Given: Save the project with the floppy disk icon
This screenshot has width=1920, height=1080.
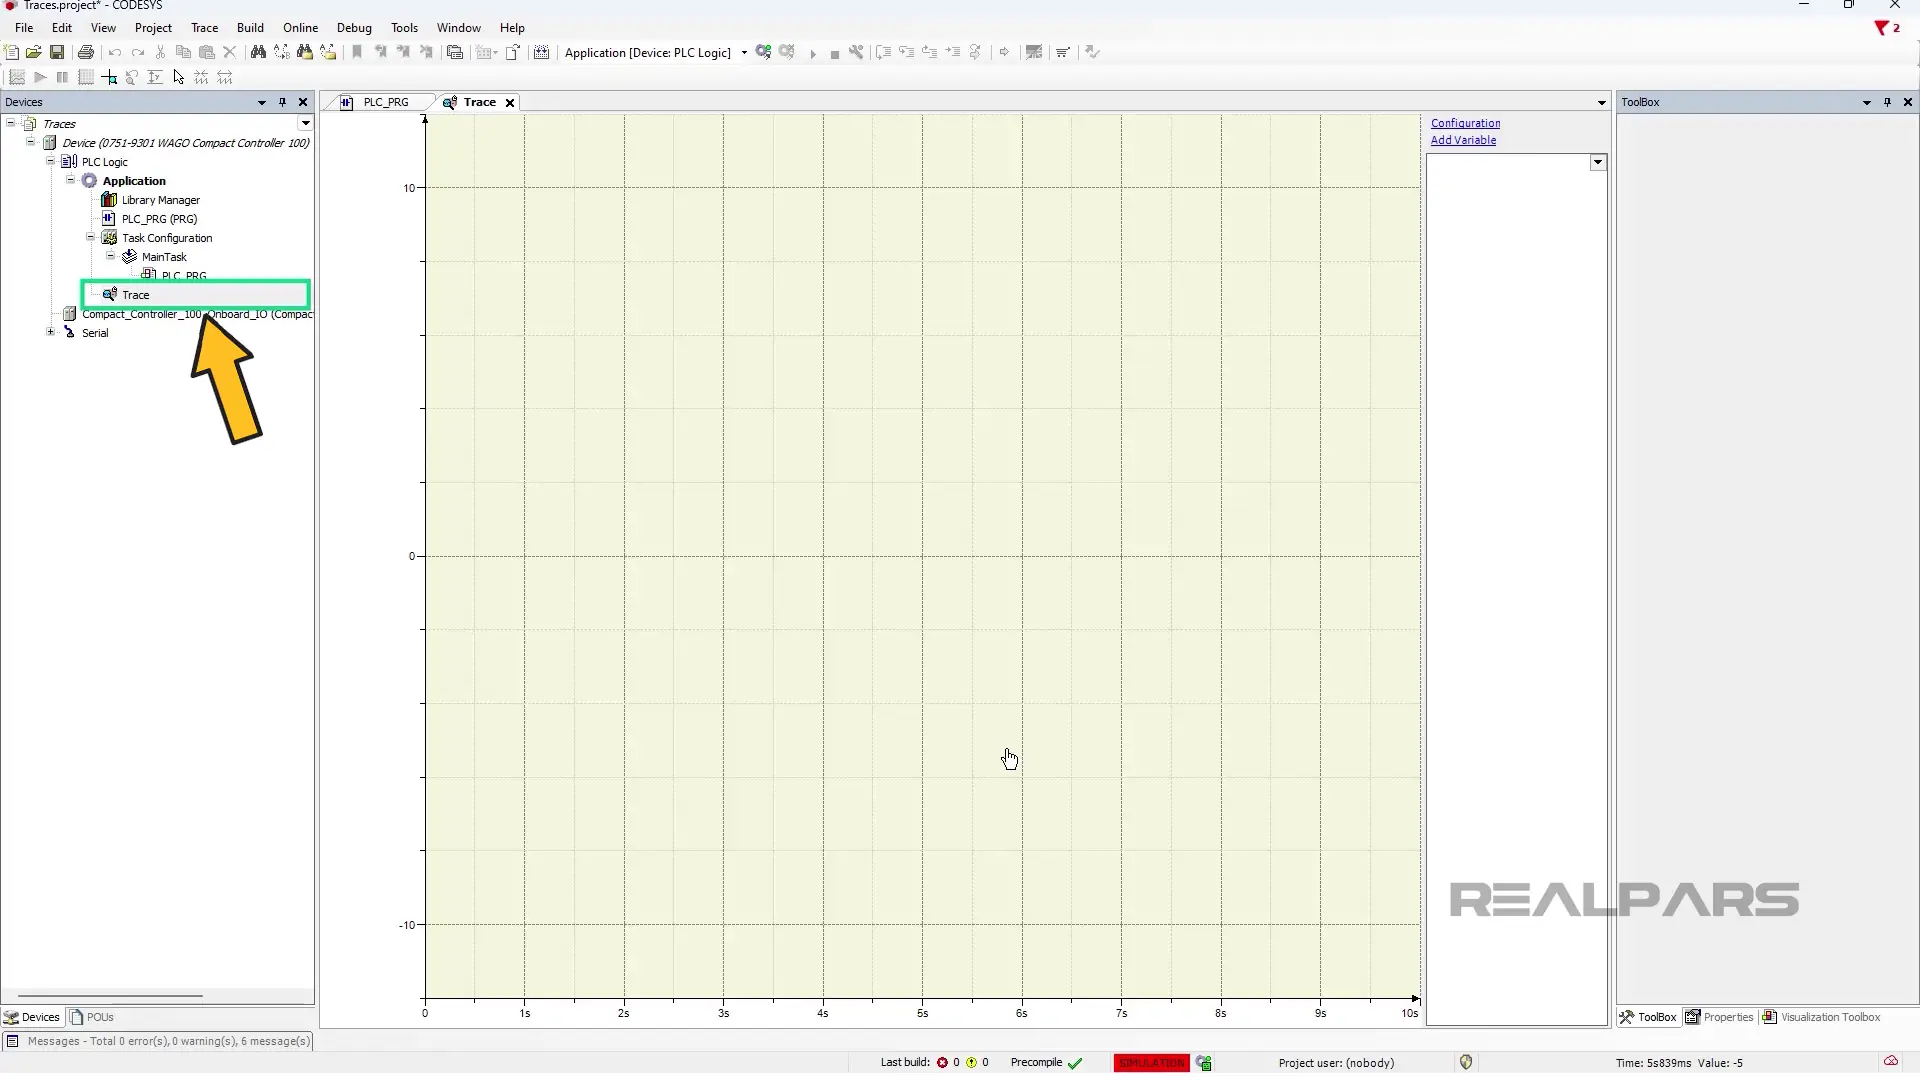Looking at the screenshot, I should click(x=57, y=53).
